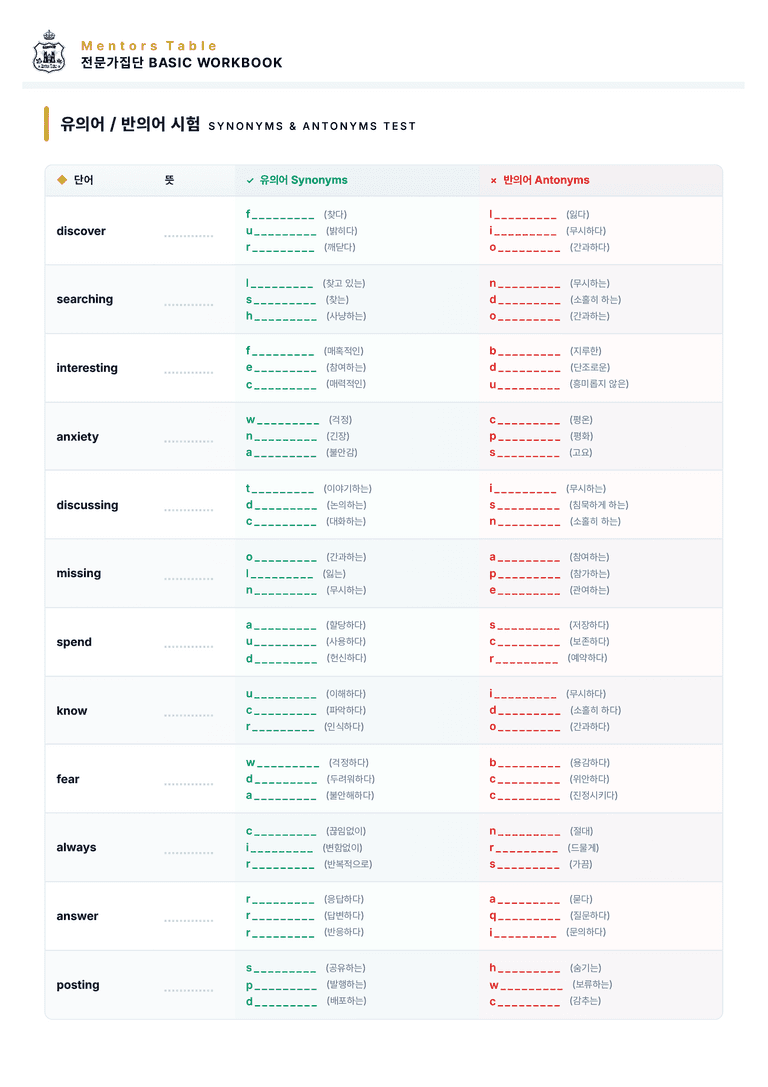The image size is (768, 1087).
Task: Click the antonym blank starting with b (지루한)
Action: [x=525, y=352]
